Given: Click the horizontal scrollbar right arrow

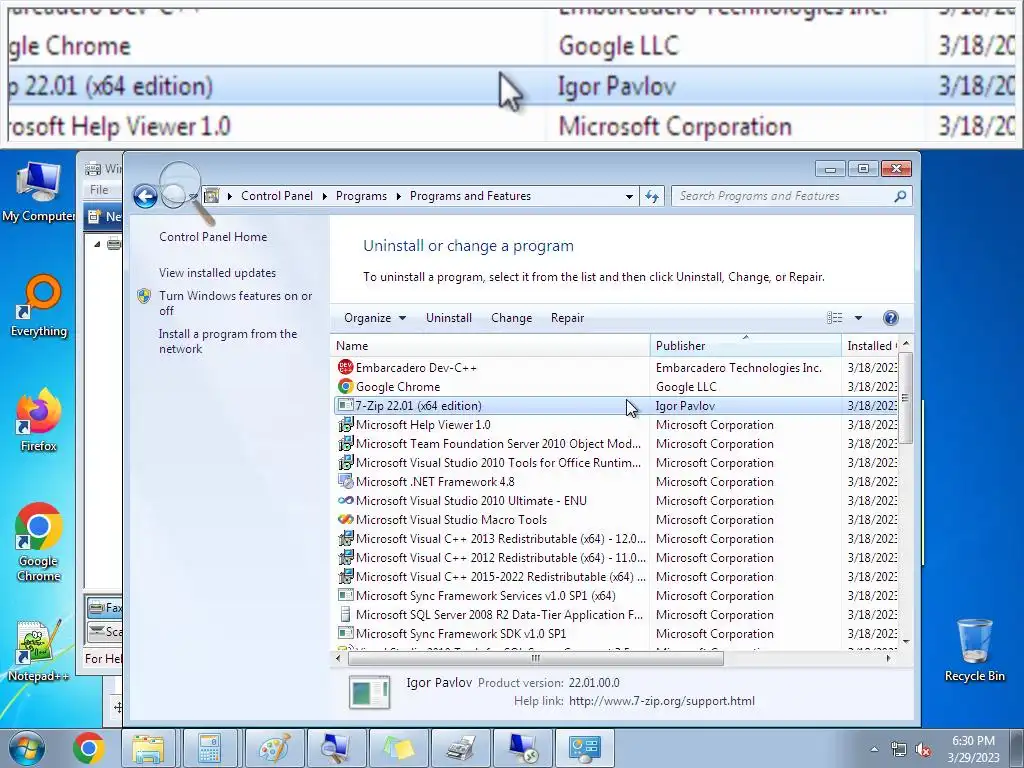Looking at the screenshot, I should (x=889, y=658).
